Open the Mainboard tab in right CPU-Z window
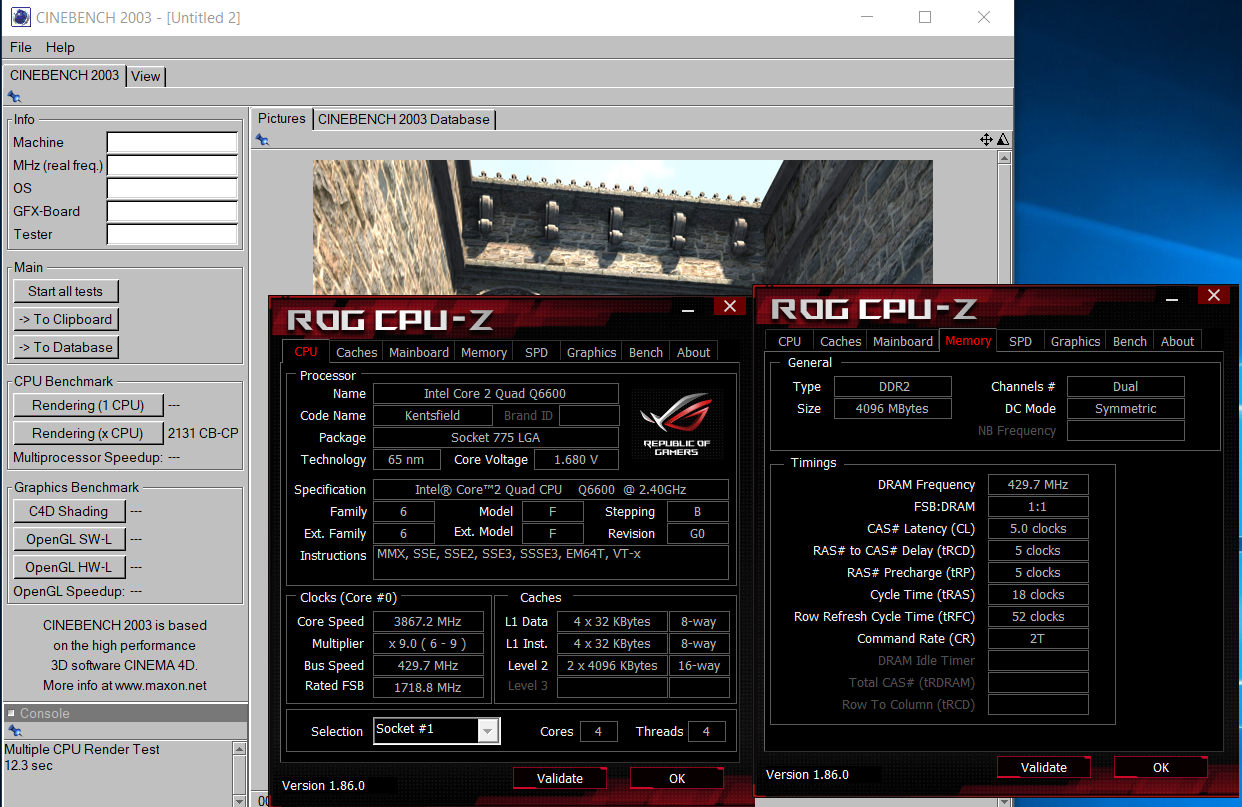This screenshot has height=807, width=1242. [903, 341]
